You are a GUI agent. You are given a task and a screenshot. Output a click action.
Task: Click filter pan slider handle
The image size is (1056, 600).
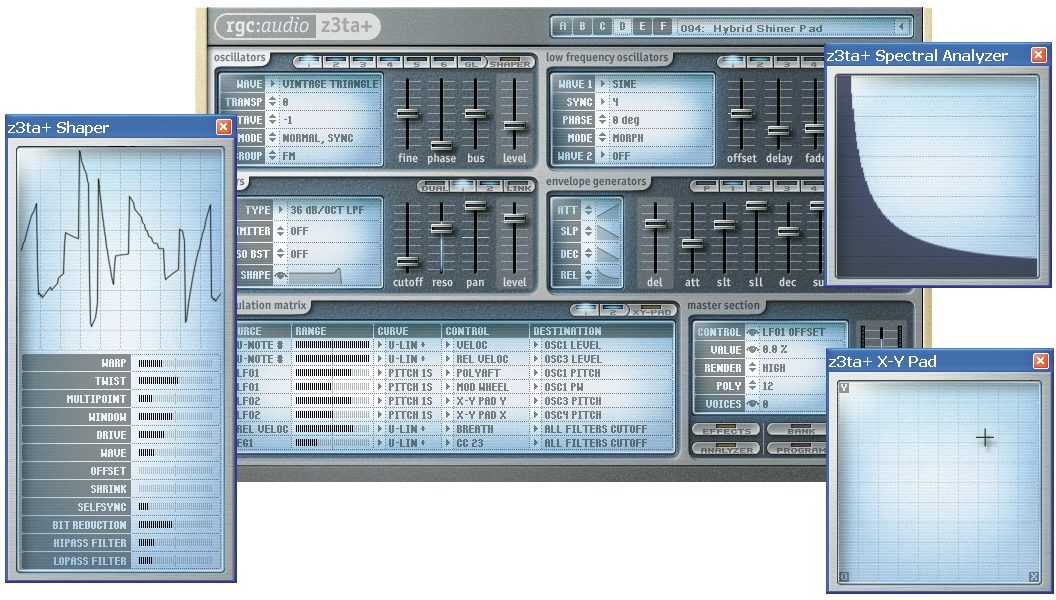[475, 205]
